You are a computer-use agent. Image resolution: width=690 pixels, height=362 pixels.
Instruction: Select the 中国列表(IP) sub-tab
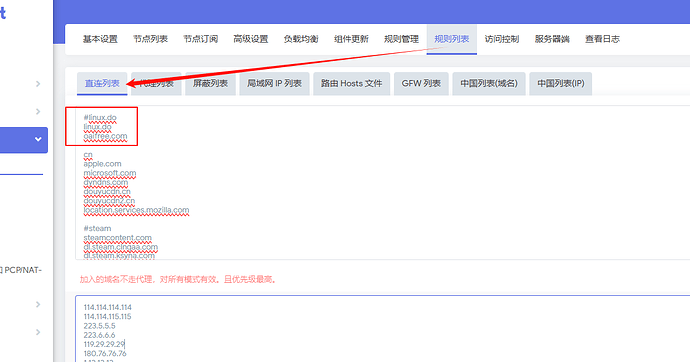(561, 84)
